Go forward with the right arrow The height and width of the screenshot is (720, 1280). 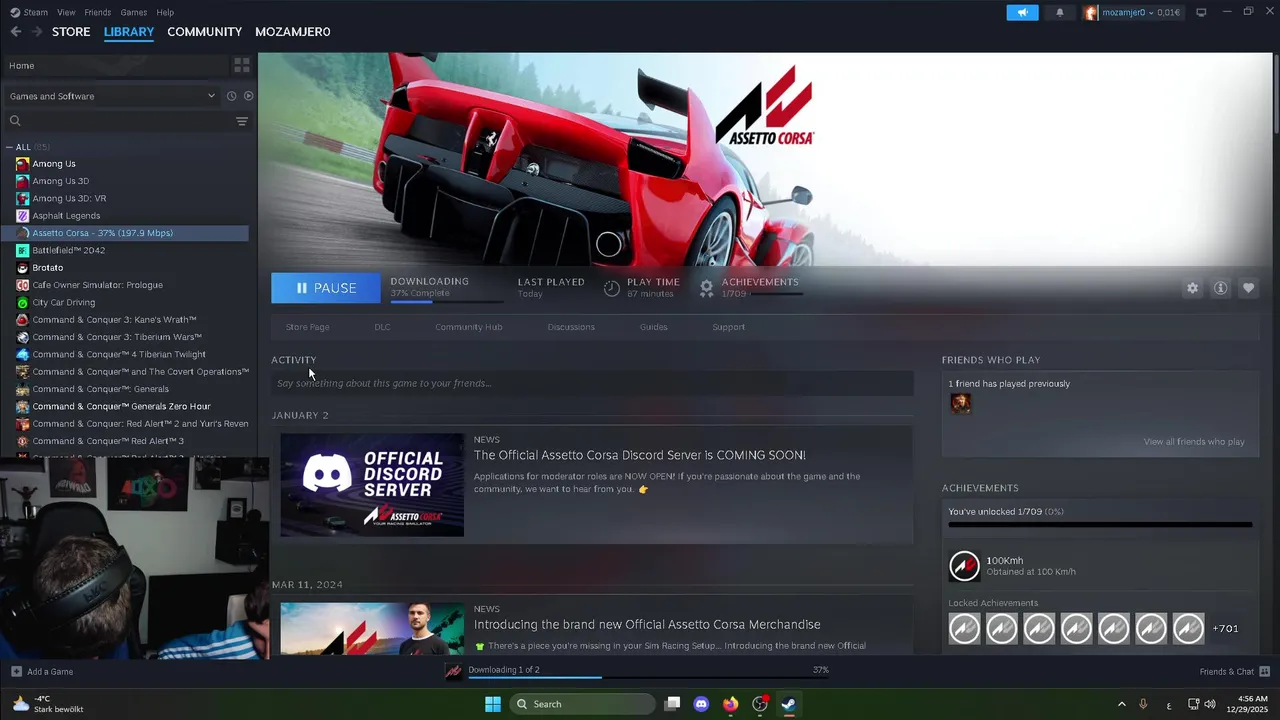click(x=37, y=32)
